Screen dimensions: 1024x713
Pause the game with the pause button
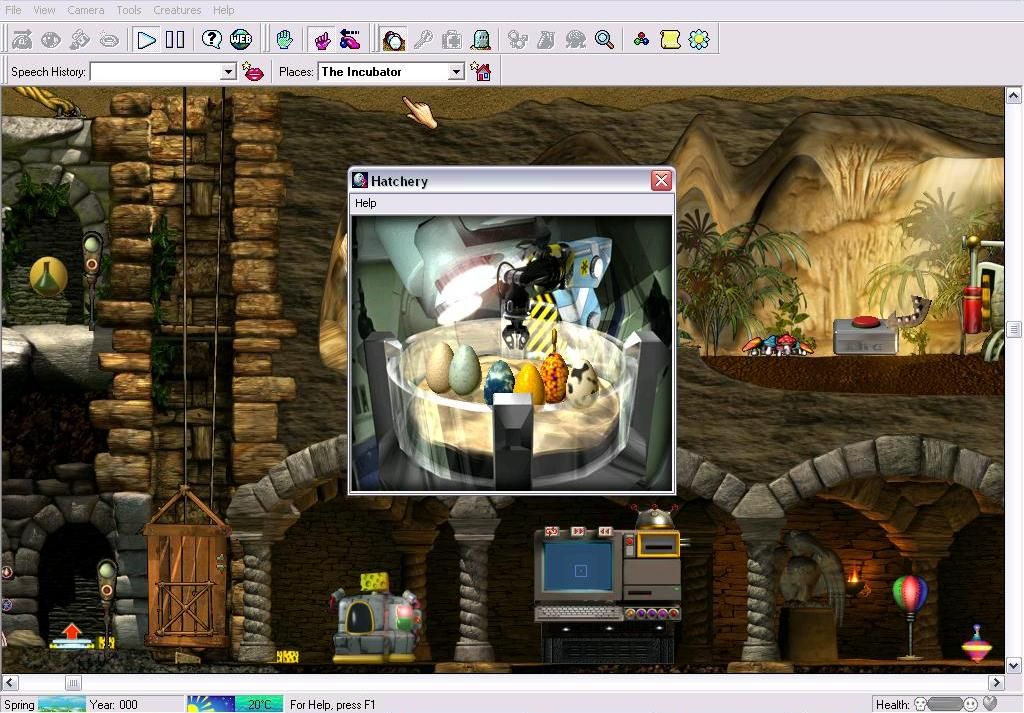(175, 40)
